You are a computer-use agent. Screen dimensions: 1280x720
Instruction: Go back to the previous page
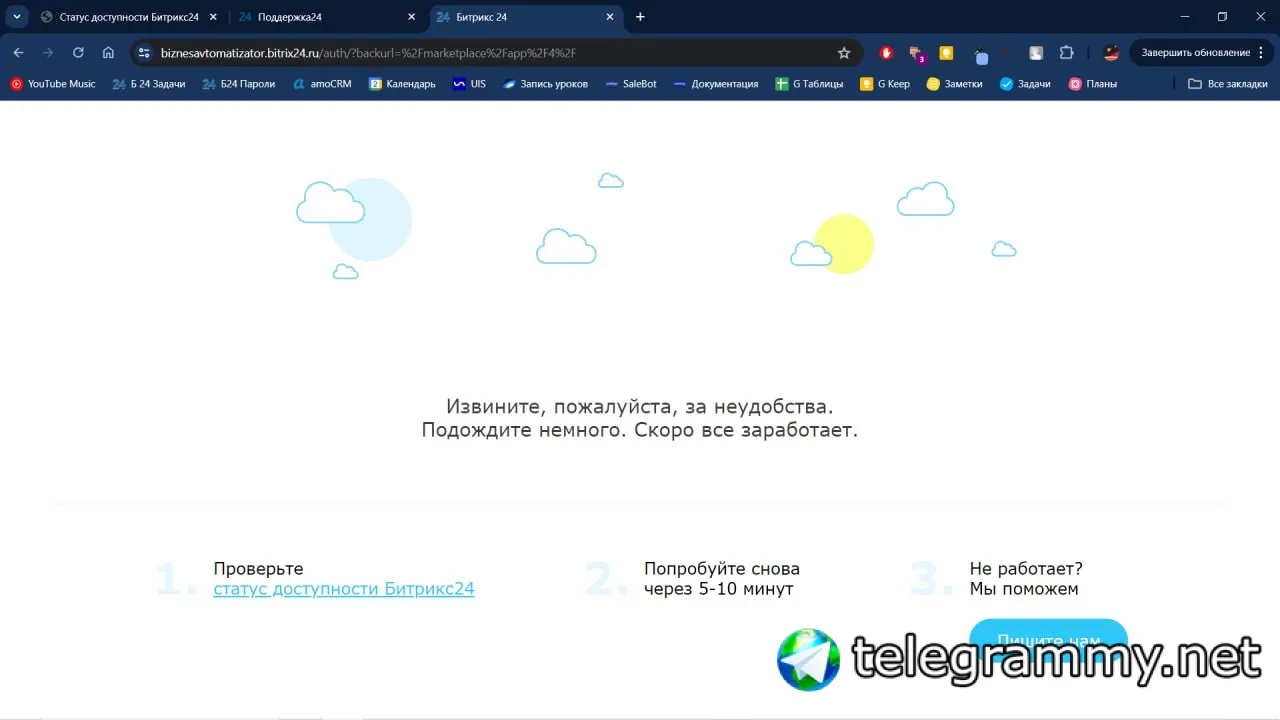coord(18,53)
